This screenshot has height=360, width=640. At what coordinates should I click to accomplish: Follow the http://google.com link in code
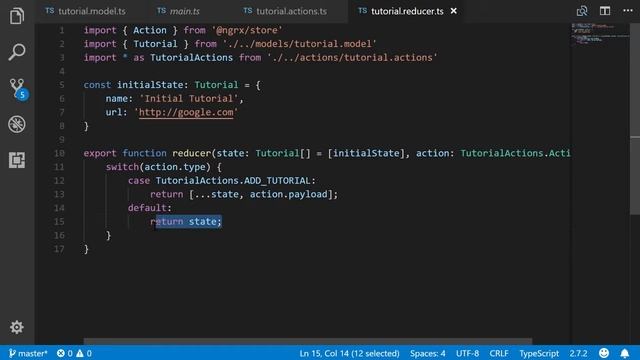(x=186, y=112)
